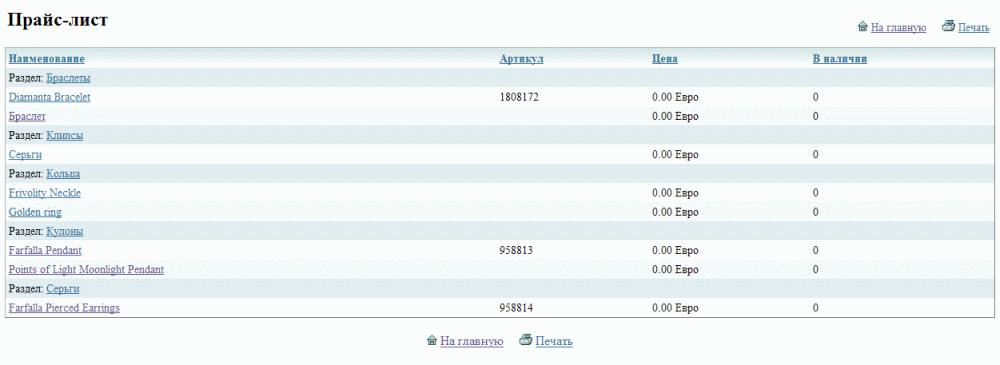
Task: Click stock value '0' for Браслет row
Action: (x=816, y=116)
